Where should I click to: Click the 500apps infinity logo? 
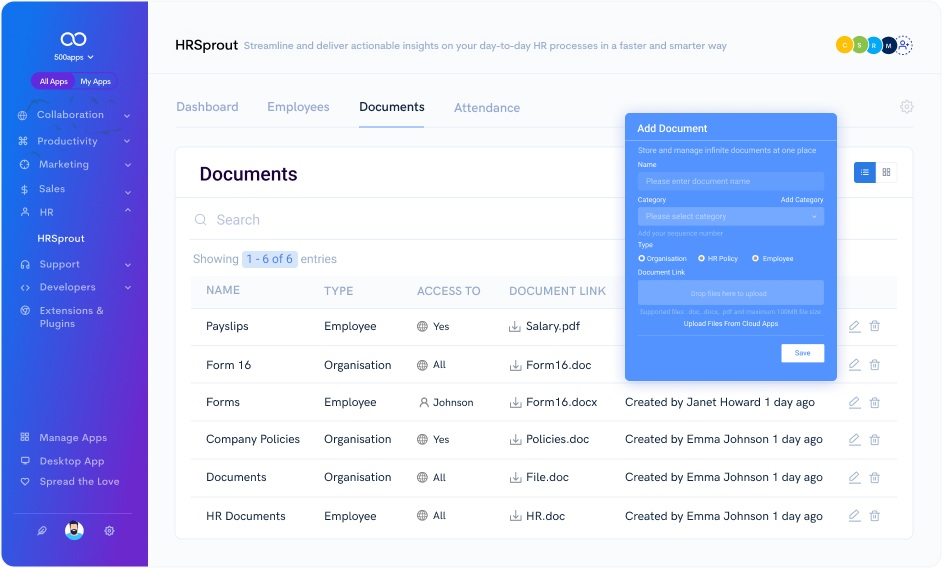[73, 39]
